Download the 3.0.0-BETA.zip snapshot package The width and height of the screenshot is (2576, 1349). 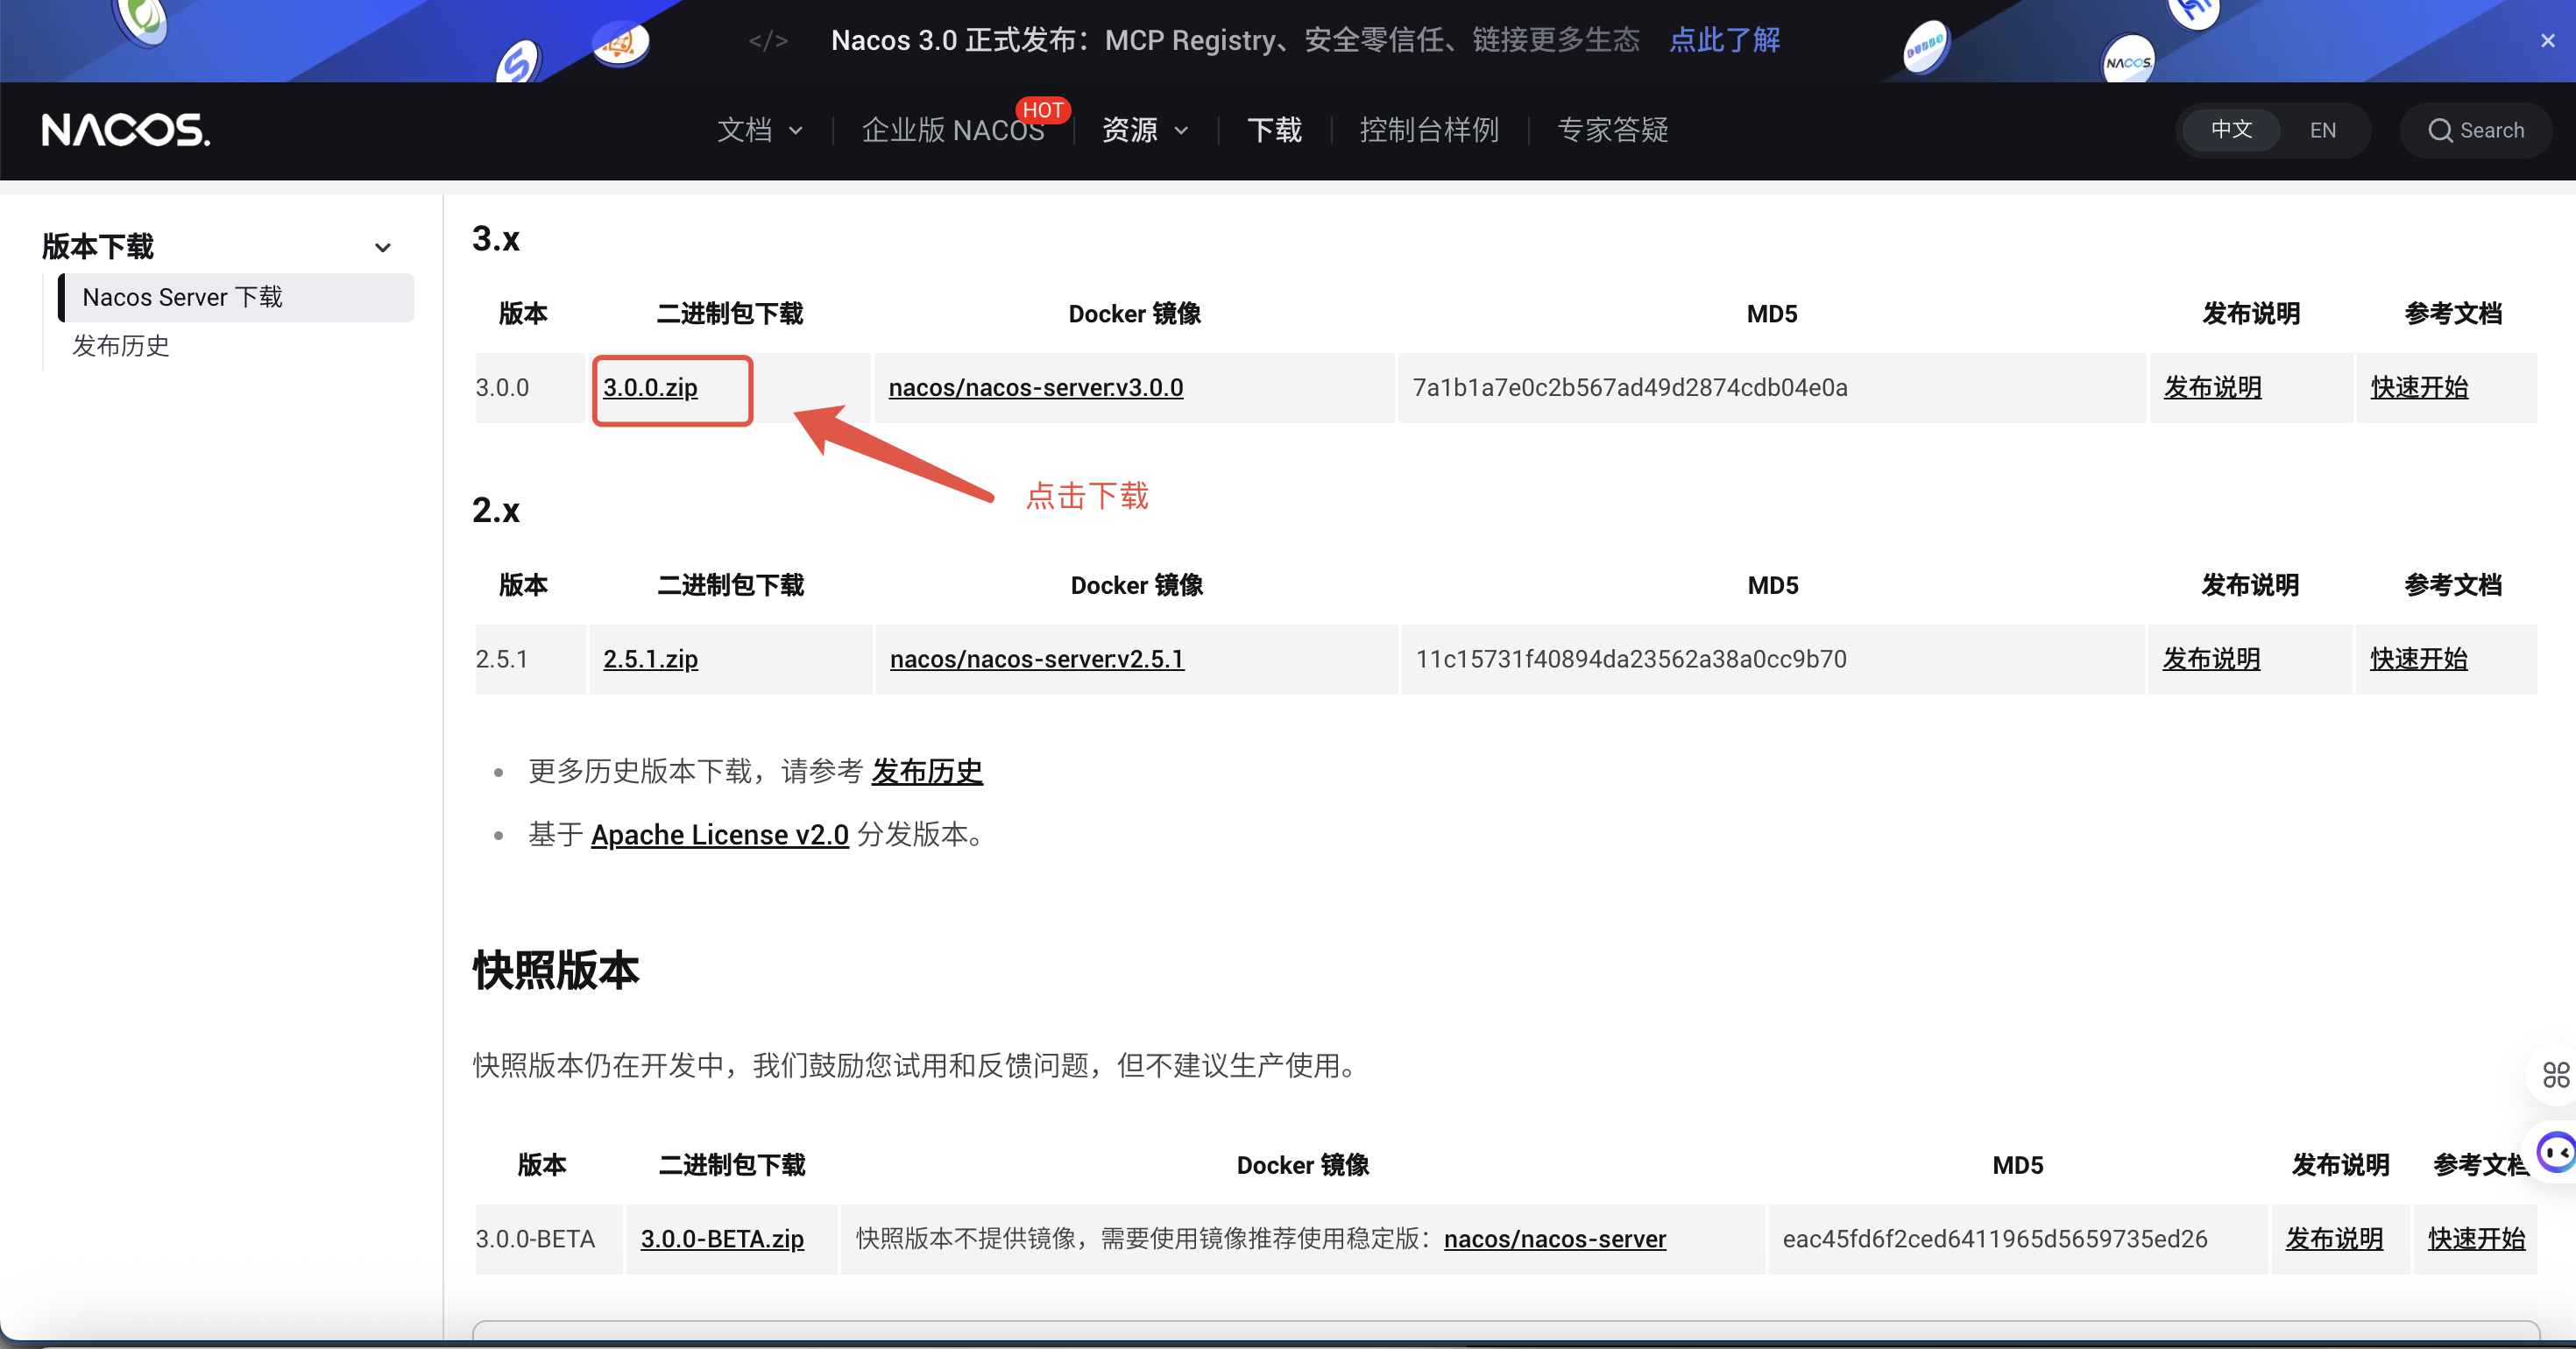coord(722,1239)
